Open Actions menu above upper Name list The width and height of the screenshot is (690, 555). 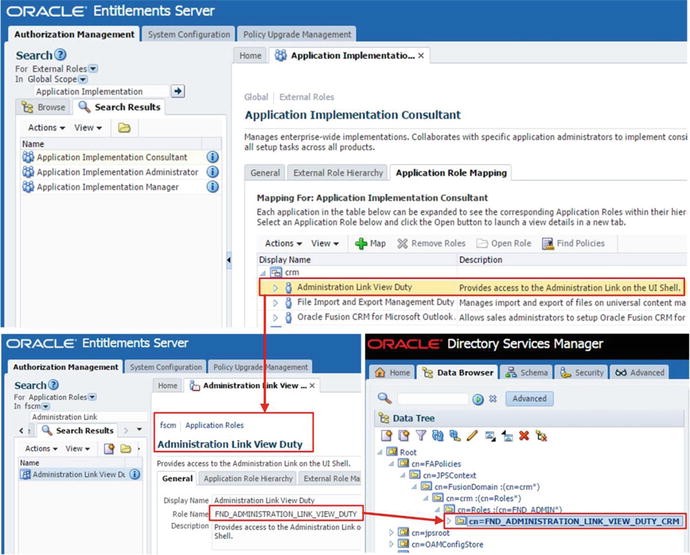point(46,128)
